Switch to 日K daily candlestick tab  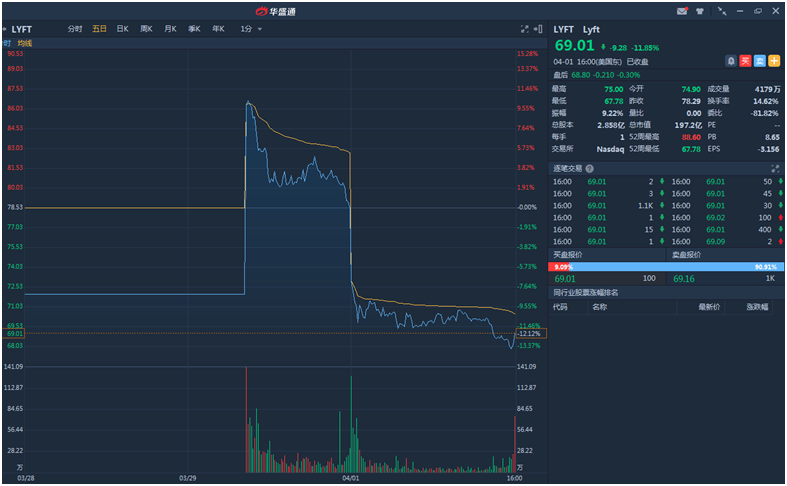(122, 29)
